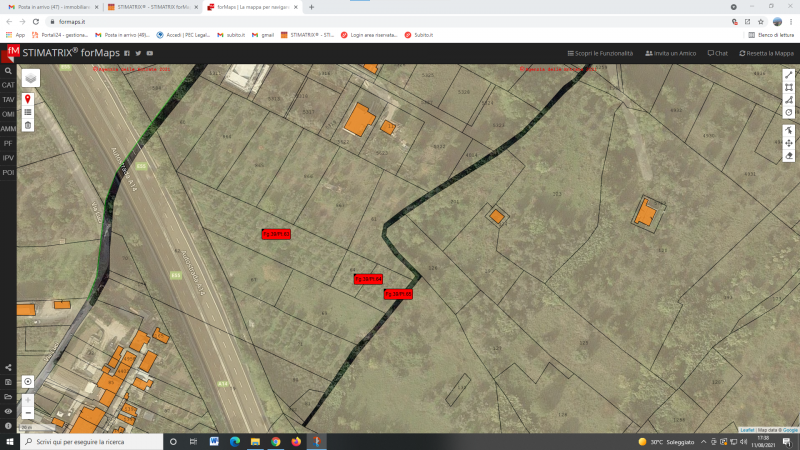The width and height of the screenshot is (800, 450).
Task: Open the map layers selector
Action: click(x=30, y=78)
